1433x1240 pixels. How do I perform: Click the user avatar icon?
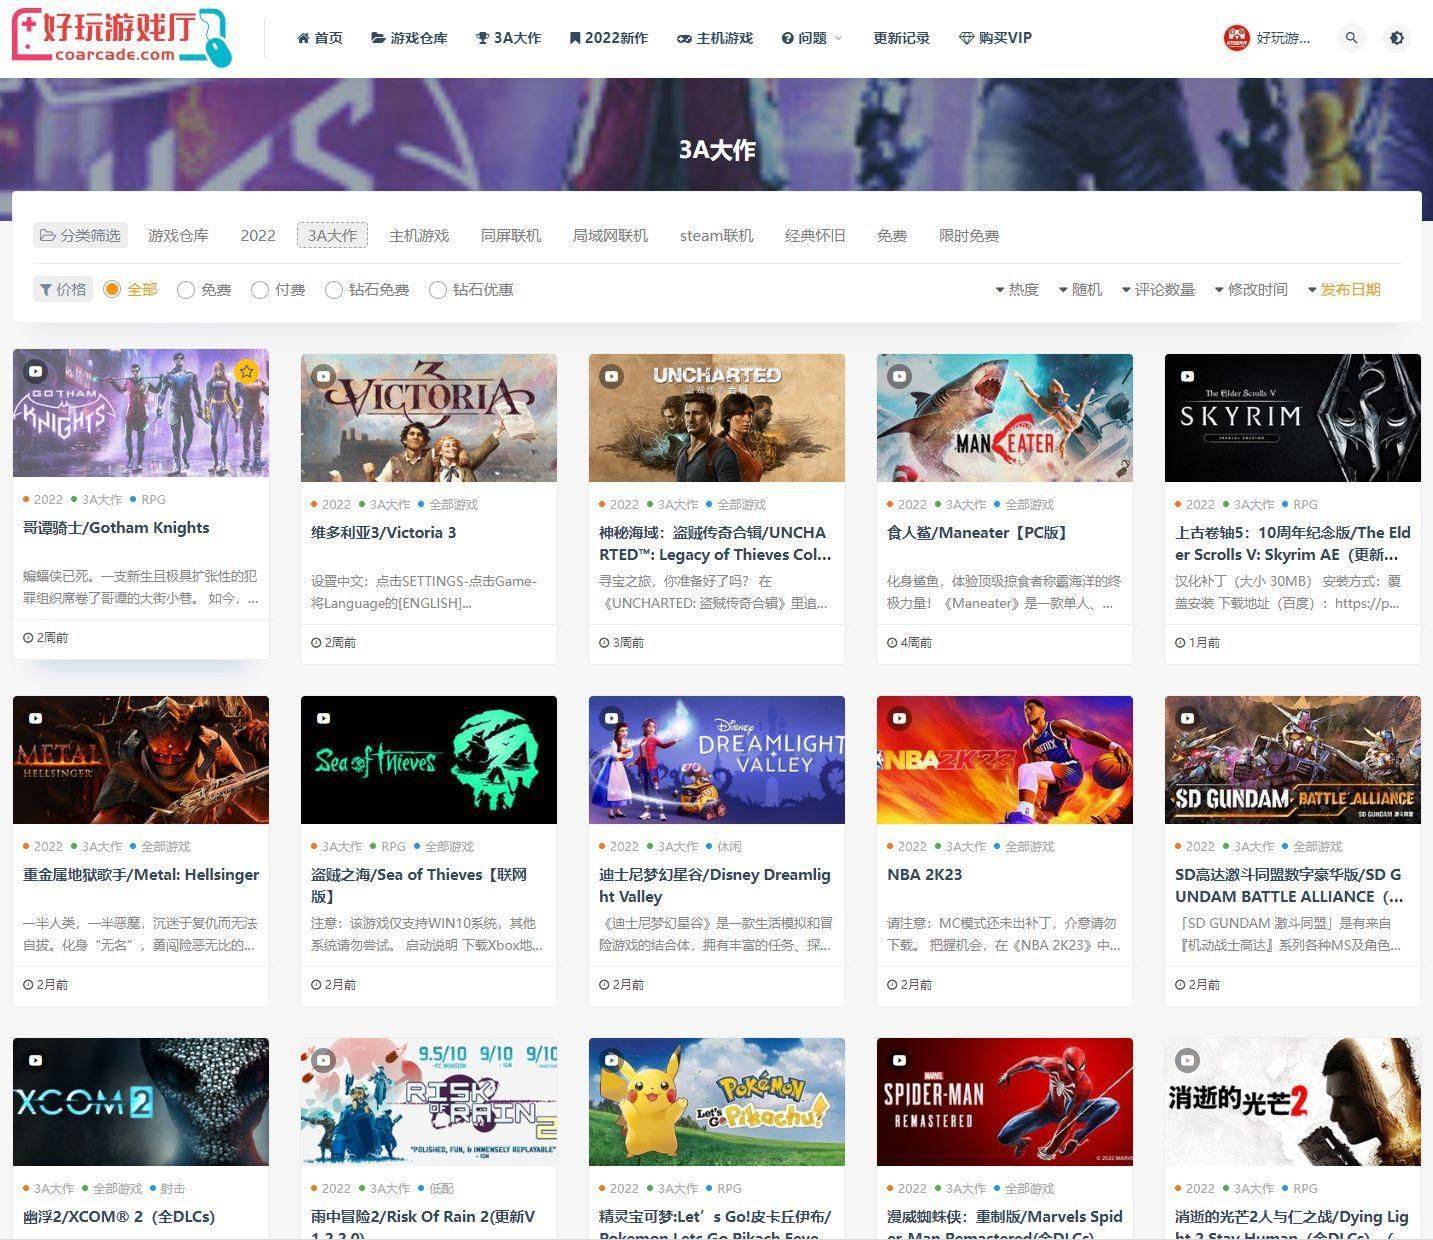1236,38
